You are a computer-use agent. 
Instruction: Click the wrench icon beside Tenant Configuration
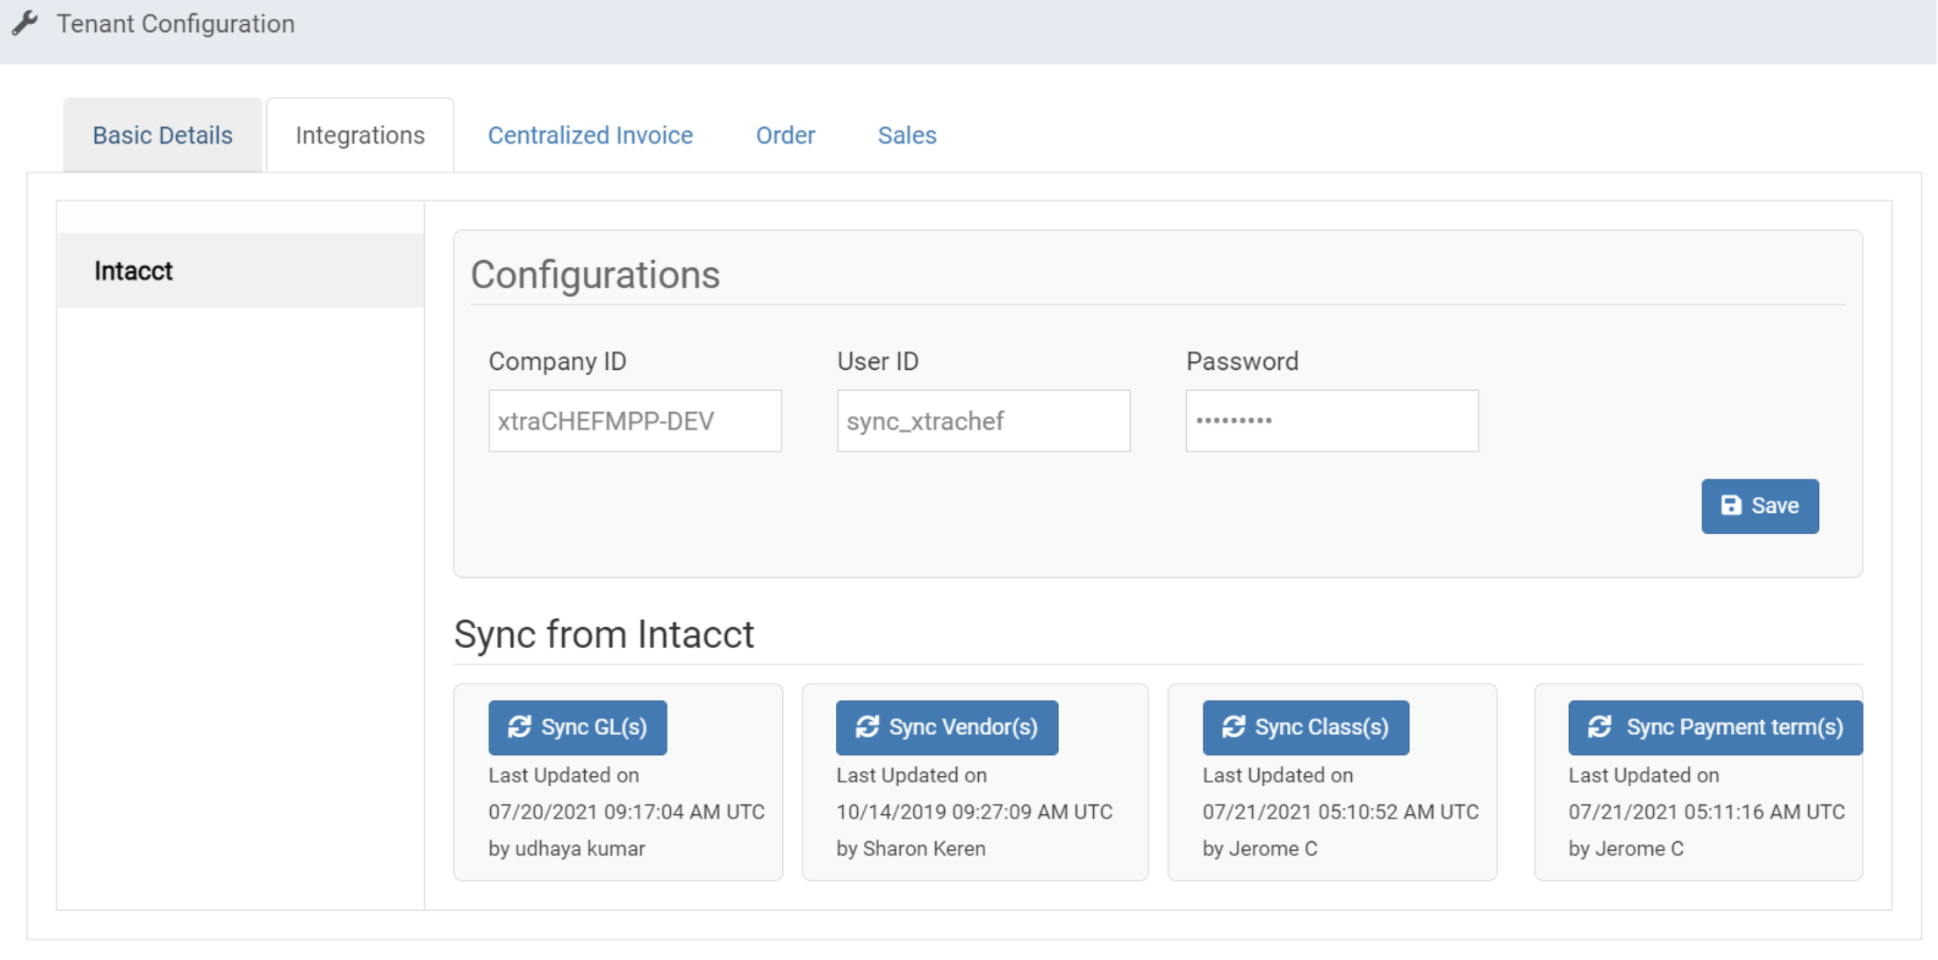pyautogui.click(x=25, y=23)
